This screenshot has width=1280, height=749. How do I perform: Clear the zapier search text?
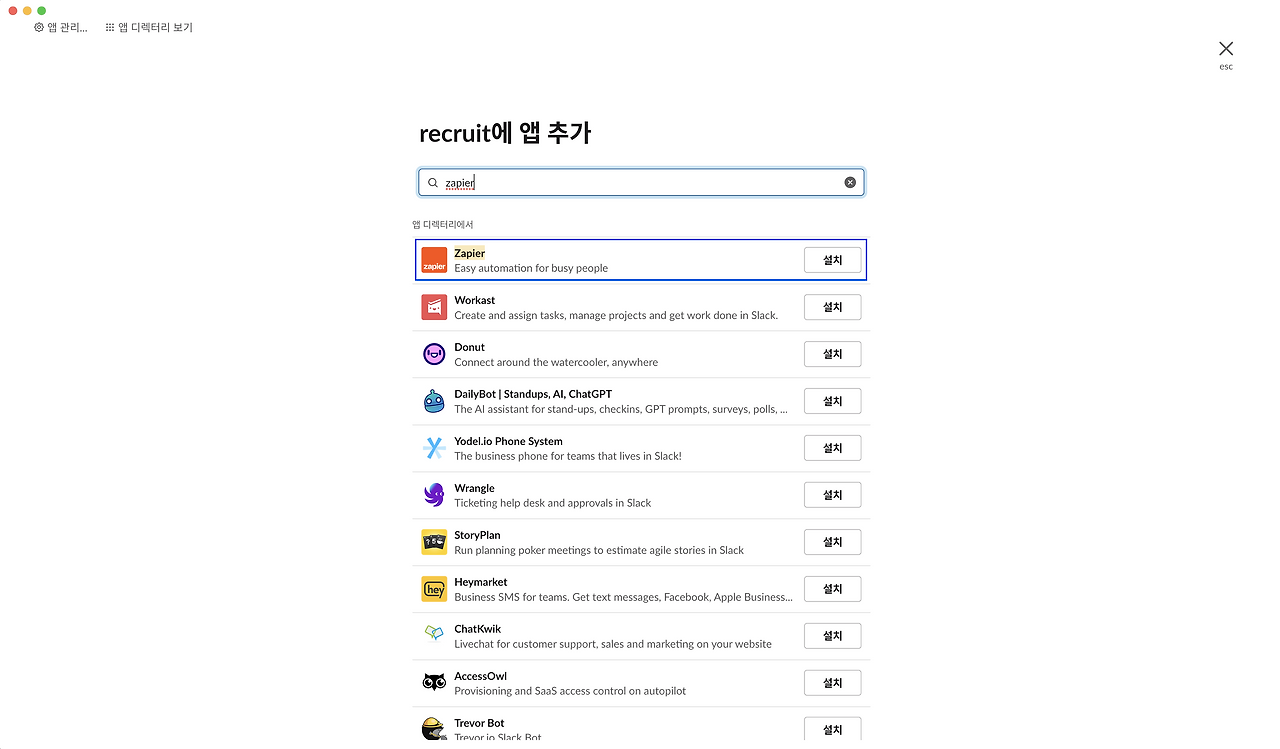[850, 182]
